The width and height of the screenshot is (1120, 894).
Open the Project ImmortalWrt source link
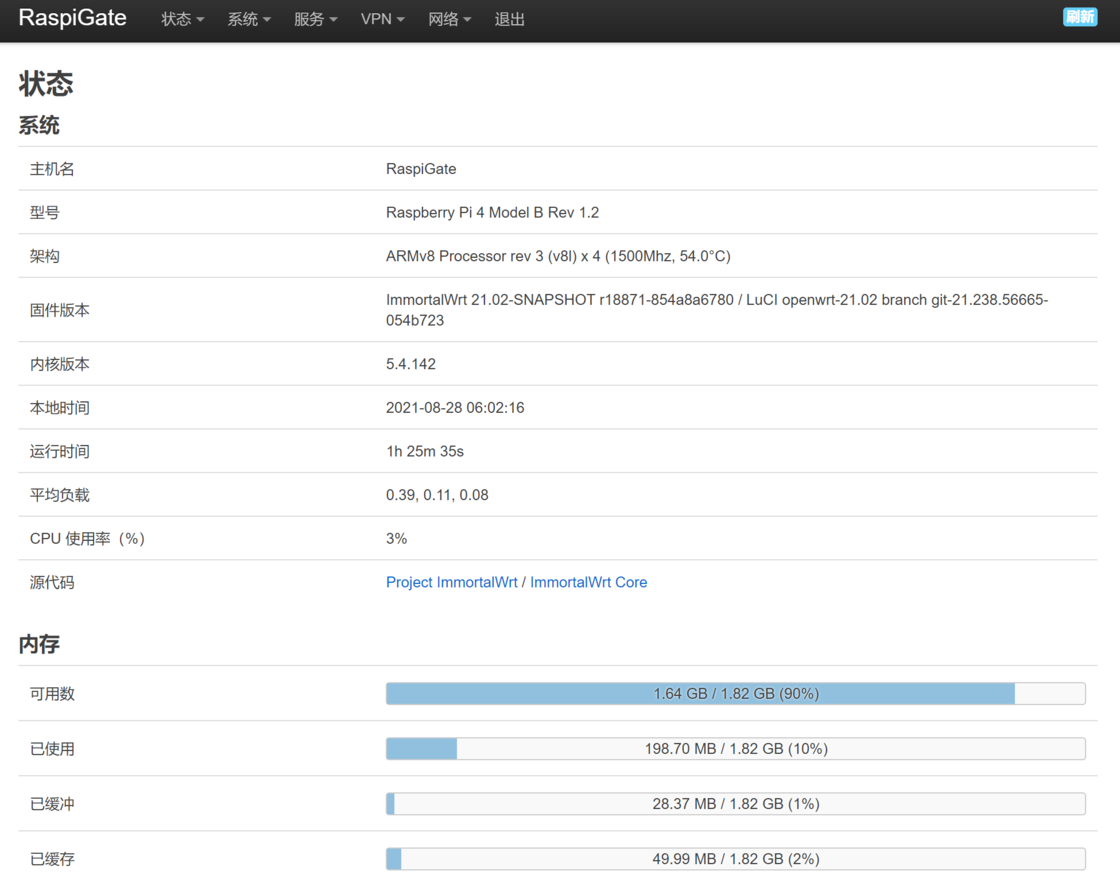point(451,582)
